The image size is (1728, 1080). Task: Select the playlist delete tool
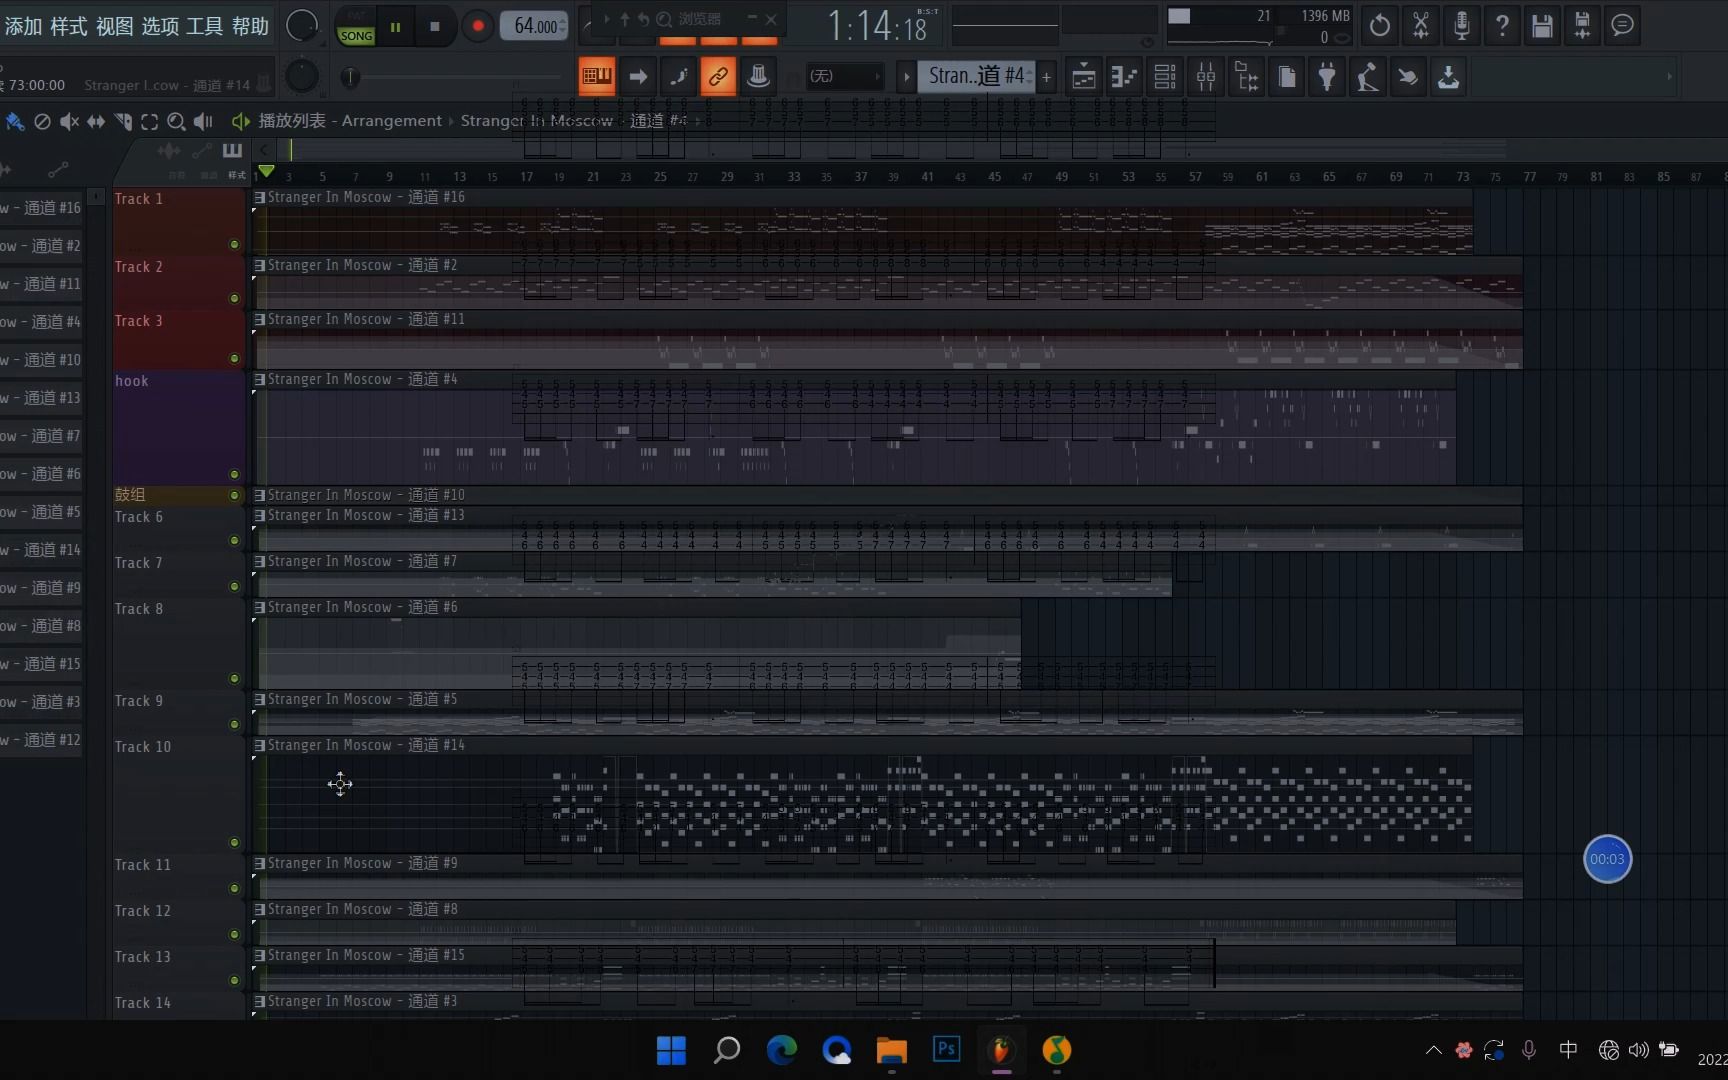click(42, 122)
